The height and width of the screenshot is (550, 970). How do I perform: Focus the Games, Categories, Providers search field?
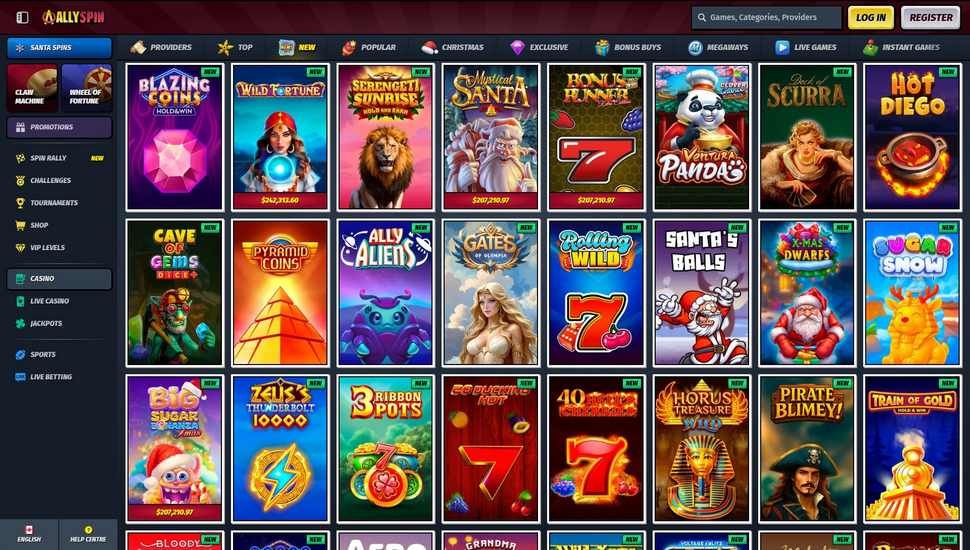766,18
